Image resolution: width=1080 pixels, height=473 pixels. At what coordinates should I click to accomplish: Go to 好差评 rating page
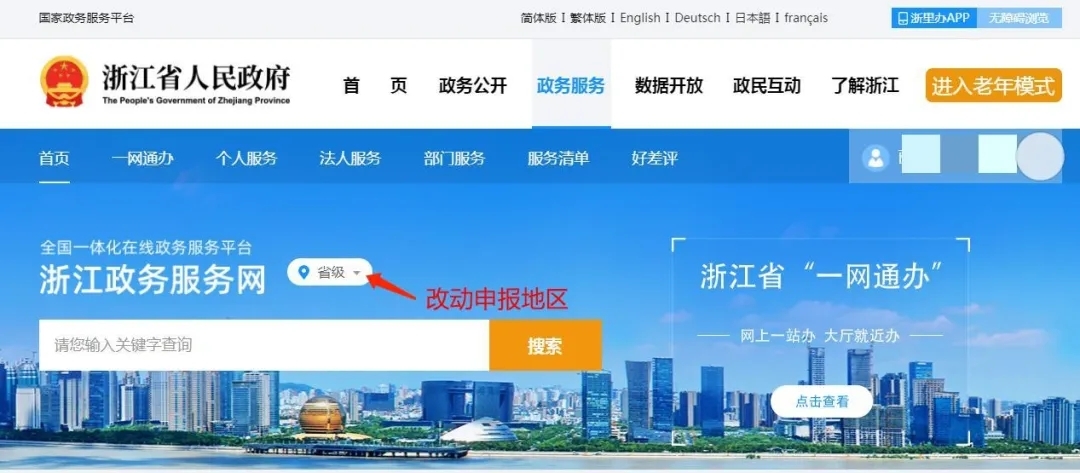pyautogui.click(x=654, y=158)
